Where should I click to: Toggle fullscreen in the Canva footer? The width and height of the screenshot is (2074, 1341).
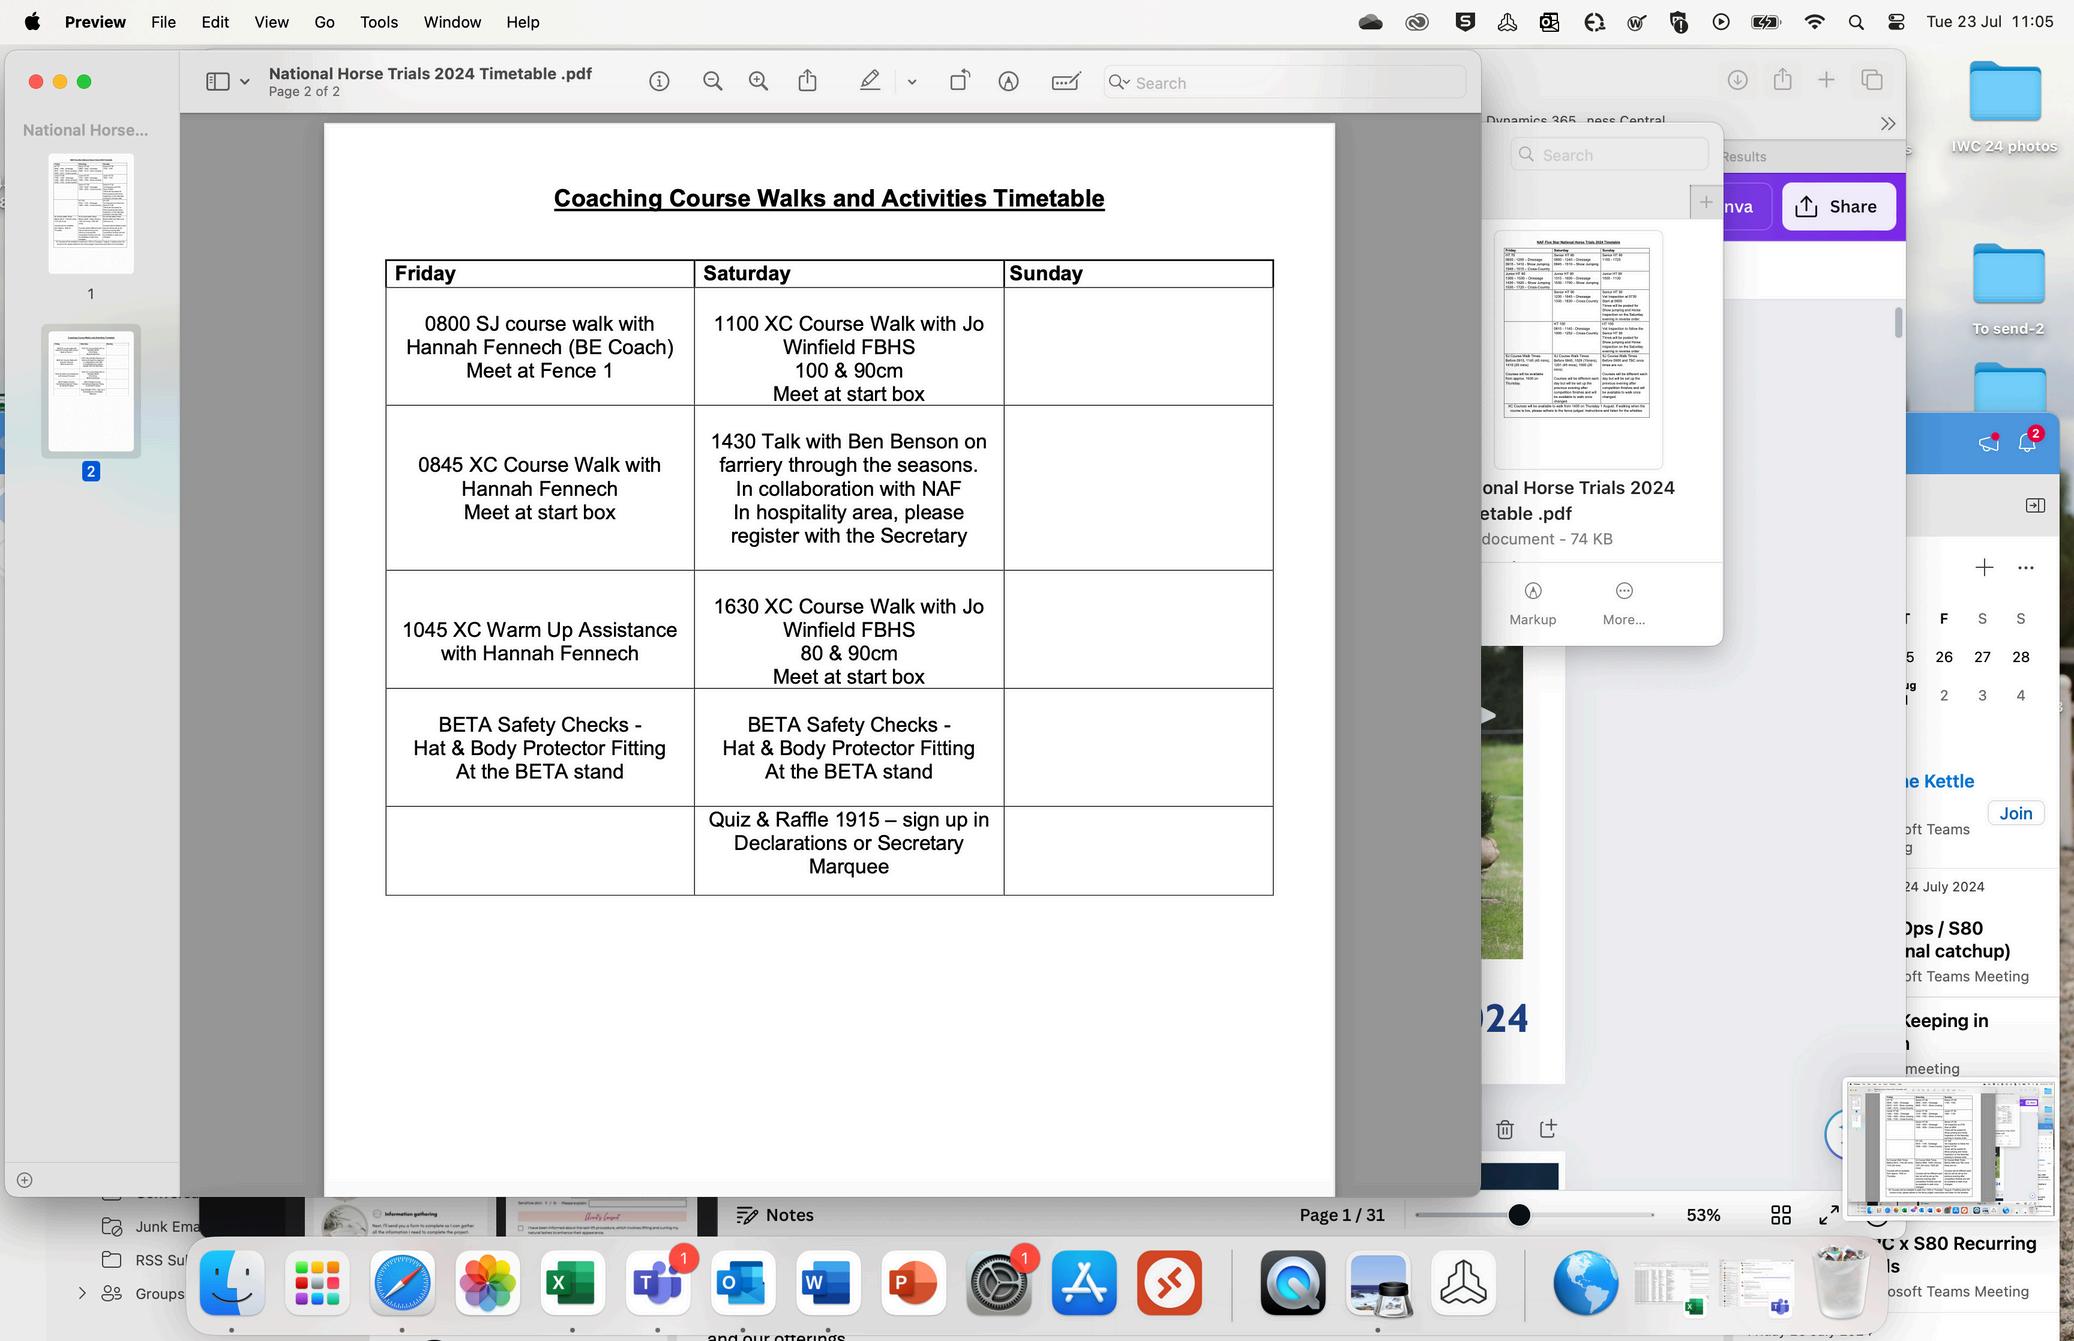(1829, 1215)
